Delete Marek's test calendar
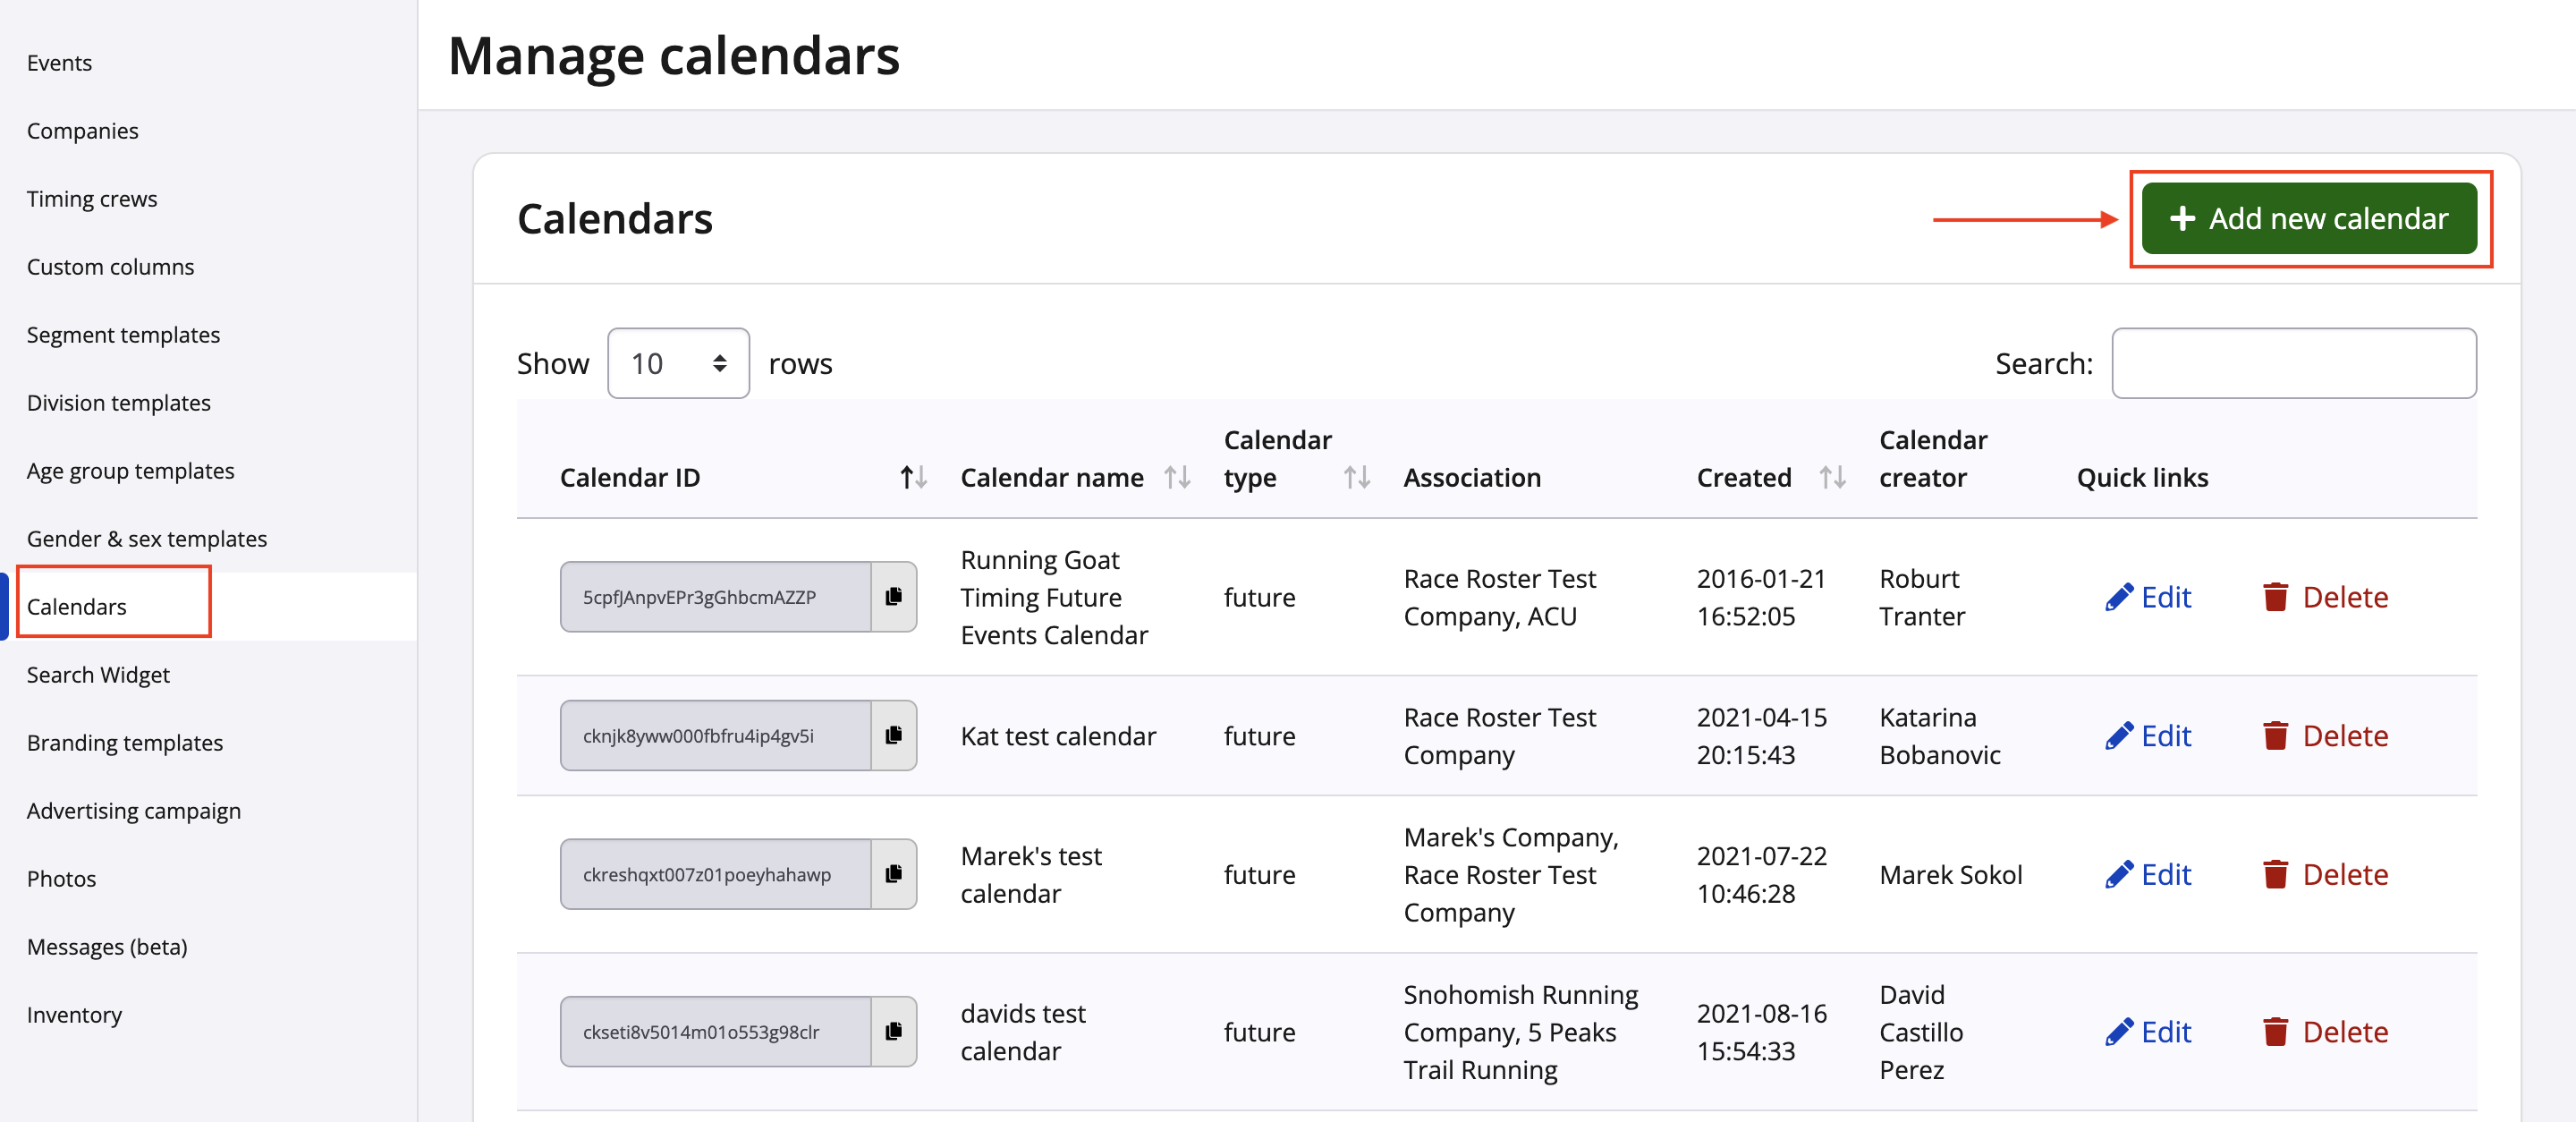Viewport: 2576px width, 1122px height. (2325, 874)
